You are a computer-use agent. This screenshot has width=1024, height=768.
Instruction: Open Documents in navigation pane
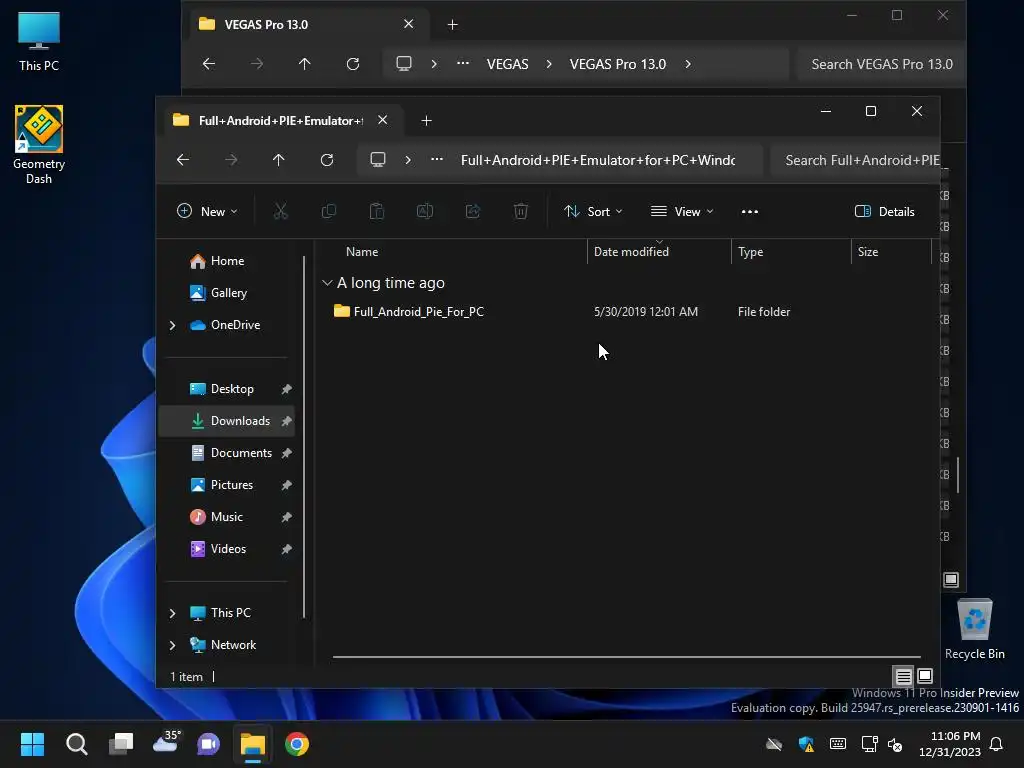227,453
